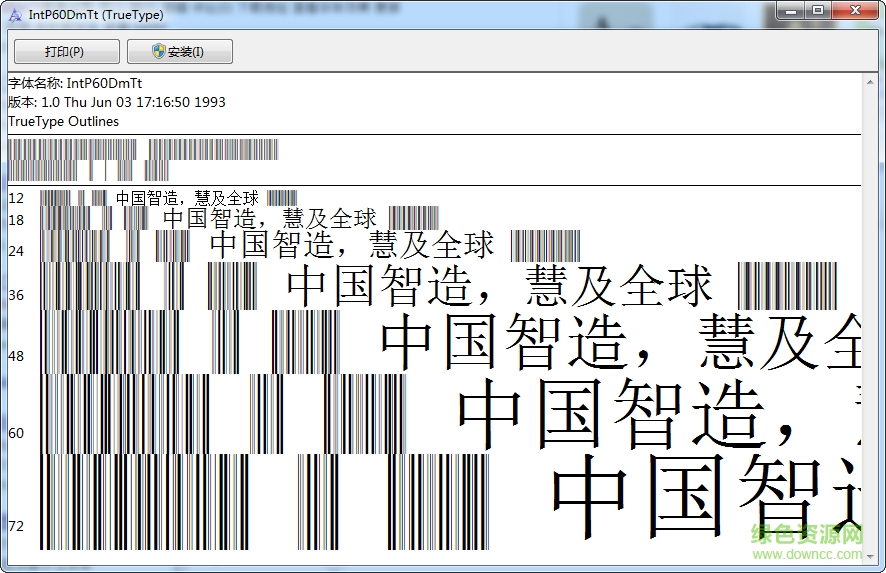Click the scrollbar up arrow
Viewport: 886px width, 573px height.
pyautogui.click(x=870, y=83)
